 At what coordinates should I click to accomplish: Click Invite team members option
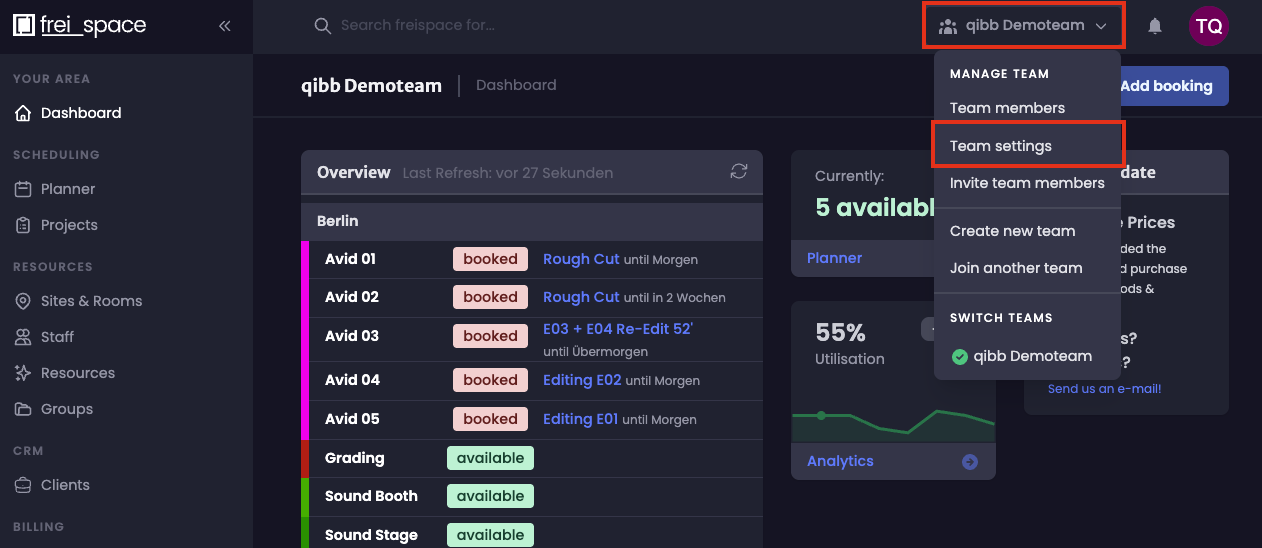click(x=1027, y=183)
